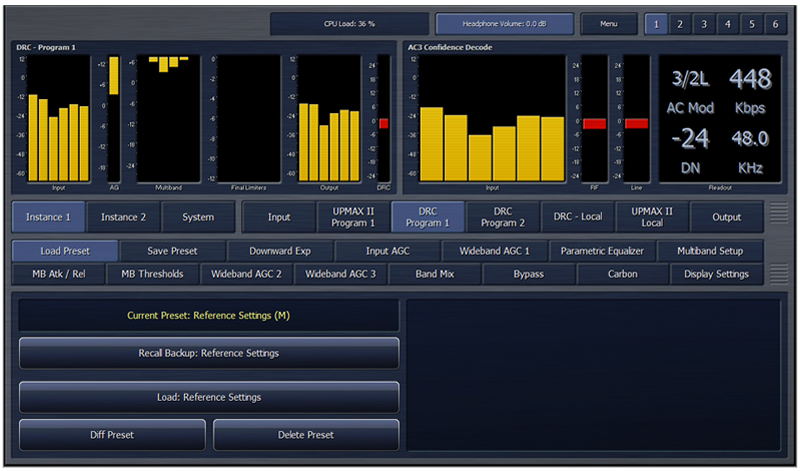Click Recall Backup: Reference Settings
The image size is (800, 471).
[x=209, y=353]
